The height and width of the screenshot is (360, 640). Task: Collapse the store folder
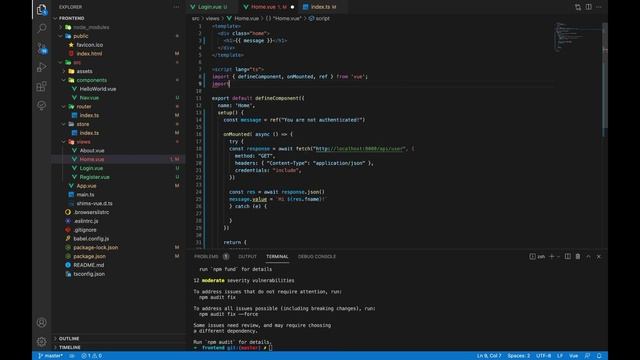pos(64,124)
